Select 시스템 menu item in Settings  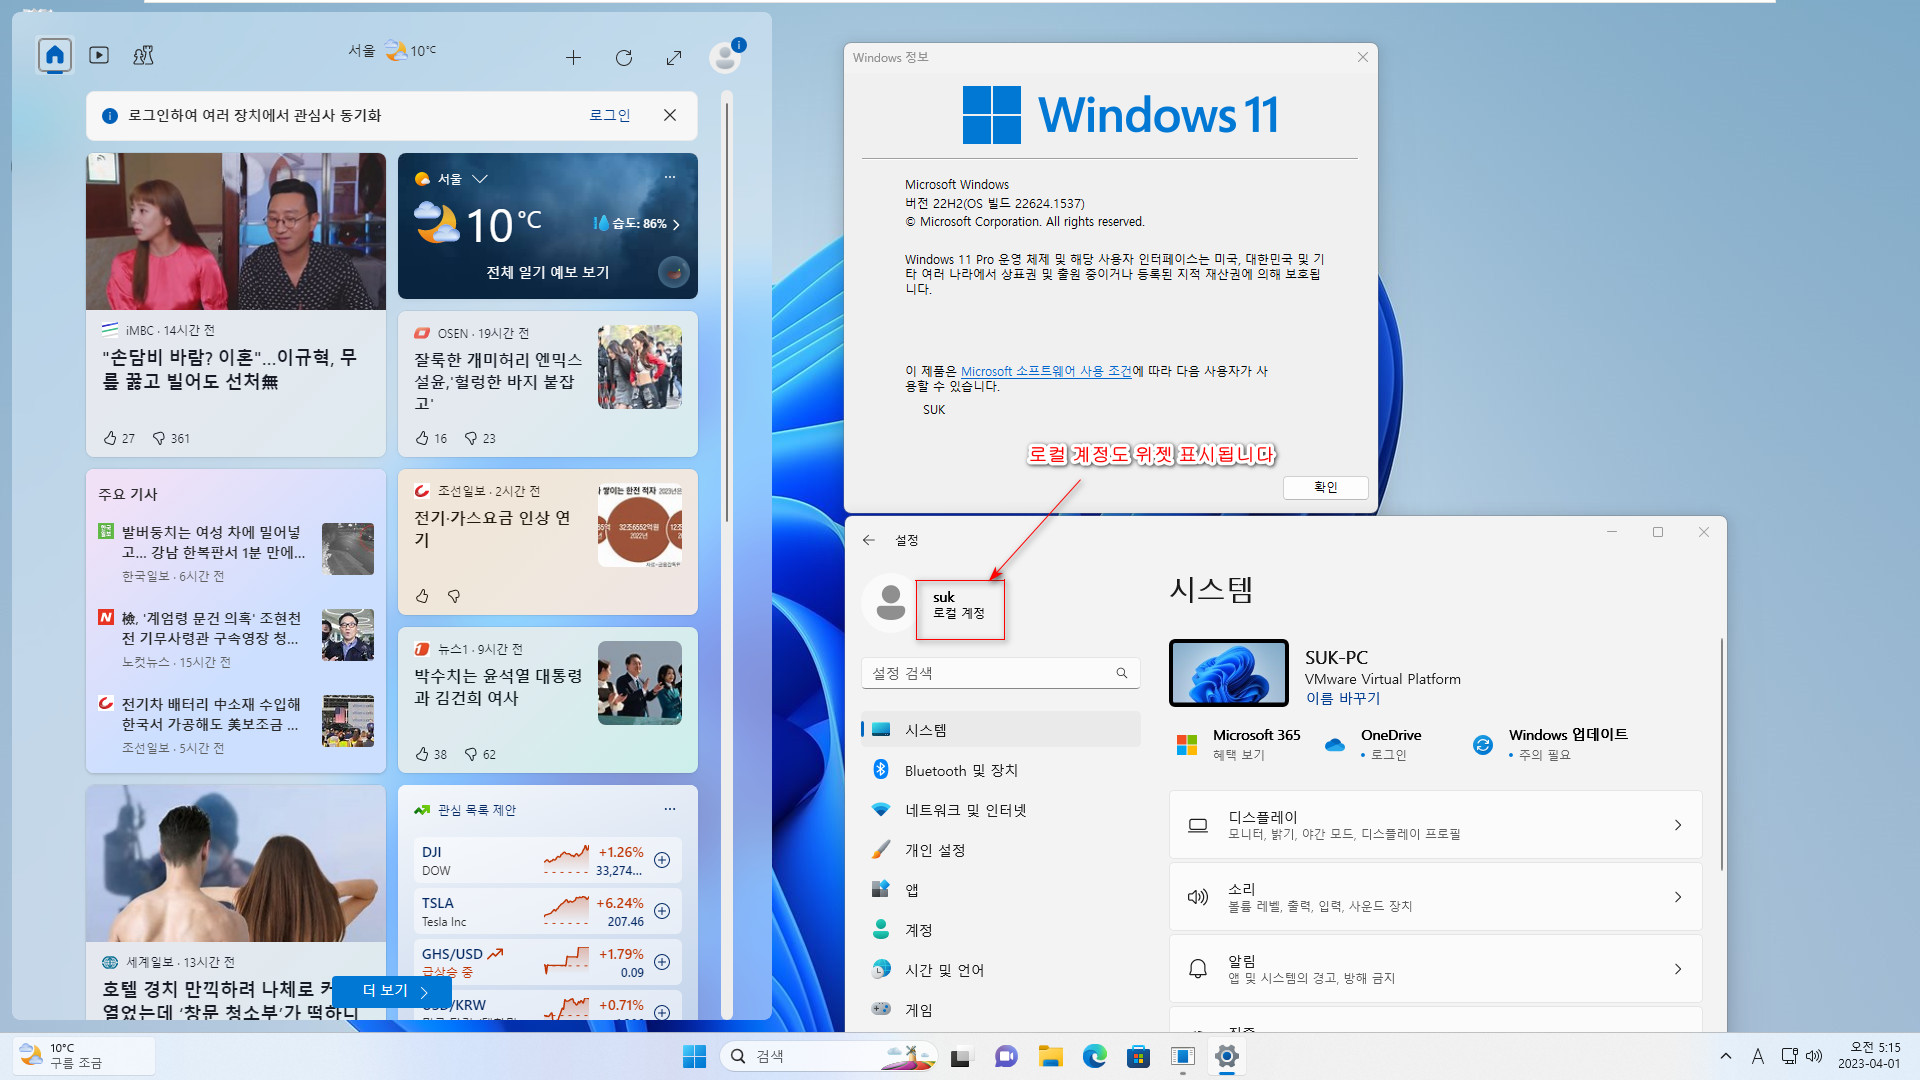coord(924,729)
